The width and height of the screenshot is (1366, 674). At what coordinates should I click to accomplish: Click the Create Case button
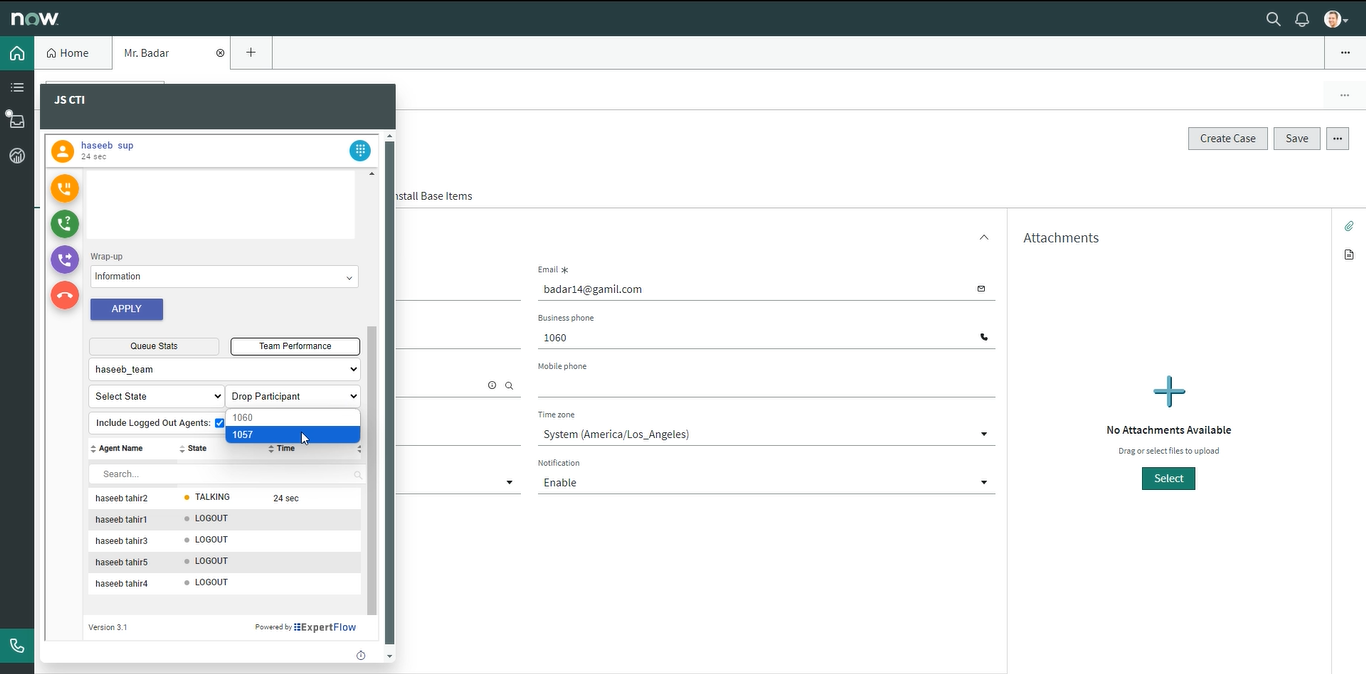(1227, 139)
